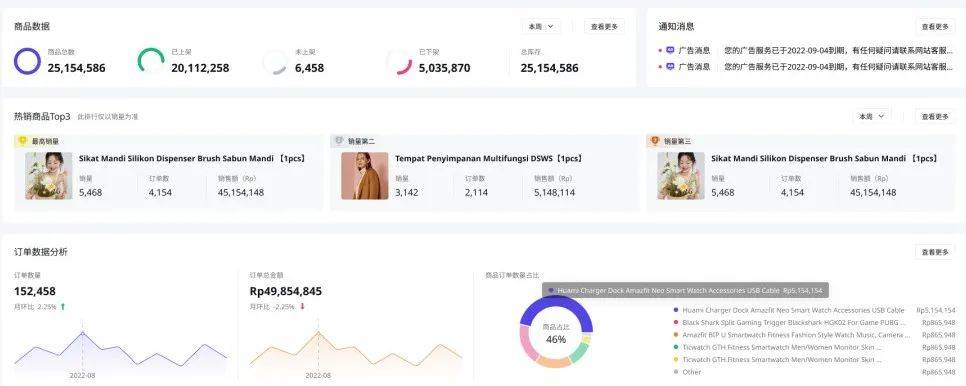This screenshot has height=386, width=966.
Task: Click the purple ring icon beside 商品总数
Action: [x=27, y=62]
